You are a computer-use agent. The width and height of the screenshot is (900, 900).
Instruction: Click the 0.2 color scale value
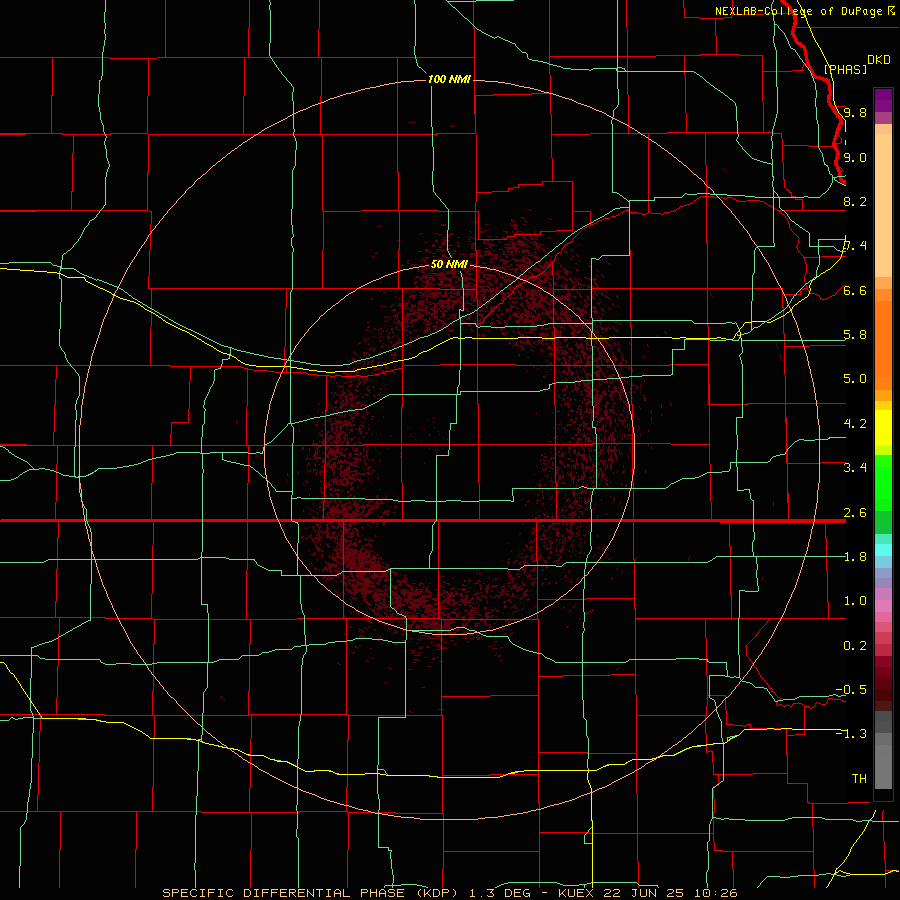pyautogui.click(x=855, y=646)
